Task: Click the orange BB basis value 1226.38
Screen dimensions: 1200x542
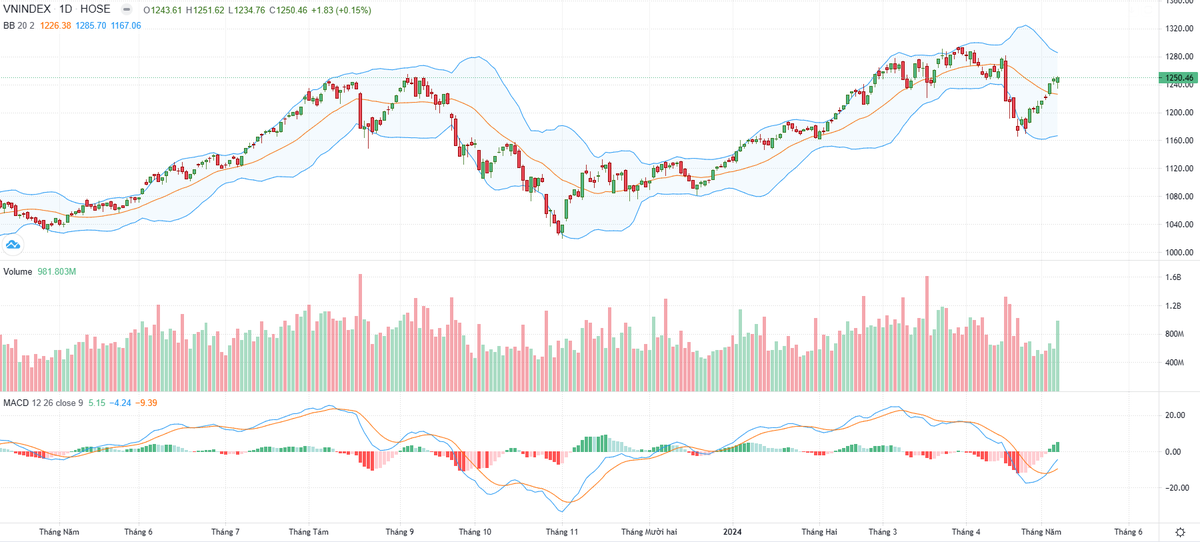Action: 57,24
